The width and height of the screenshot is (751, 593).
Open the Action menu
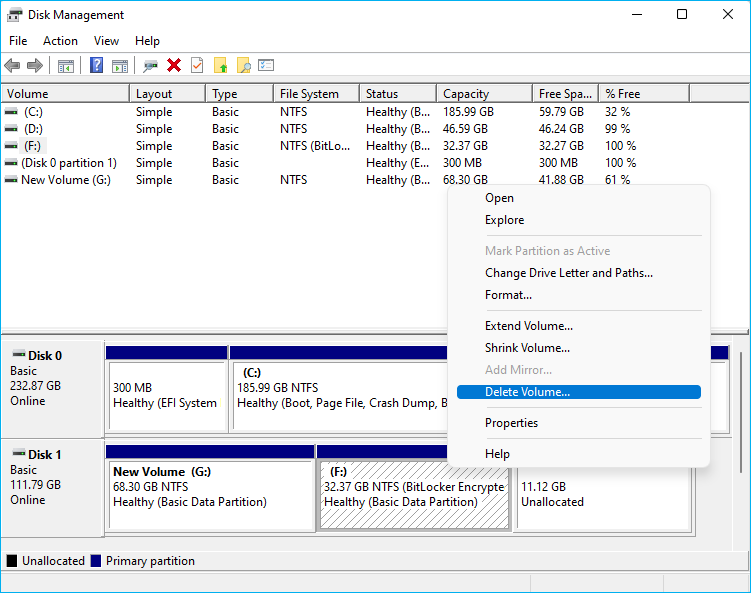pos(60,41)
